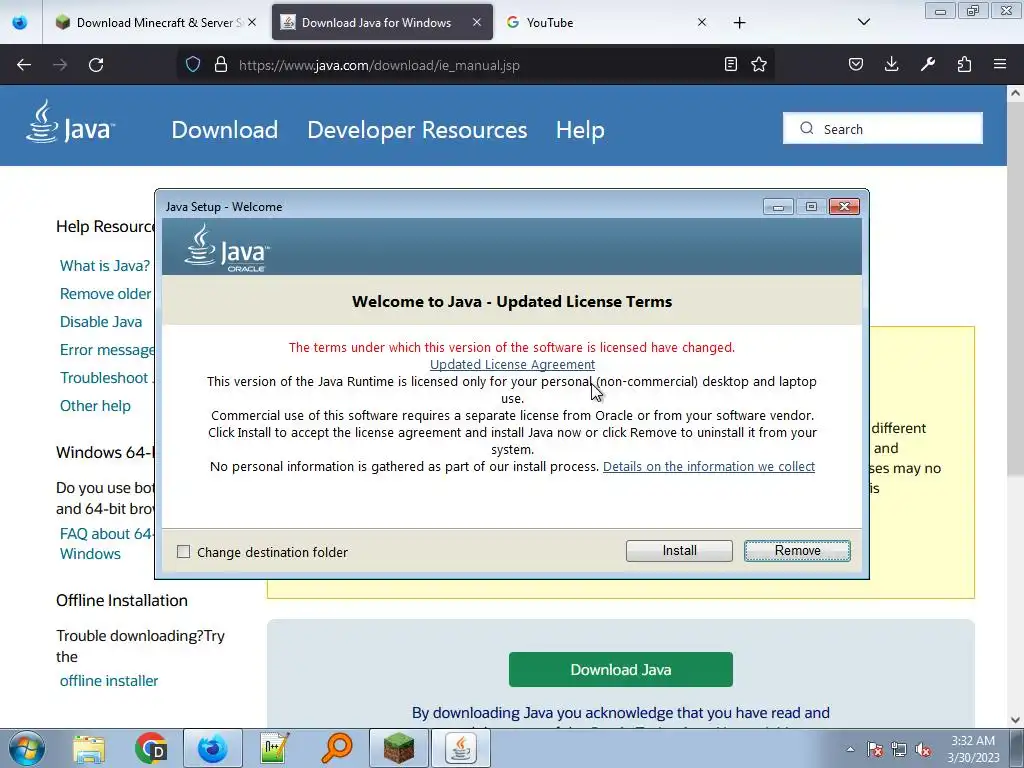Image resolution: width=1024 pixels, height=768 pixels.
Task: Bookmark this page with the star
Action: point(759,64)
